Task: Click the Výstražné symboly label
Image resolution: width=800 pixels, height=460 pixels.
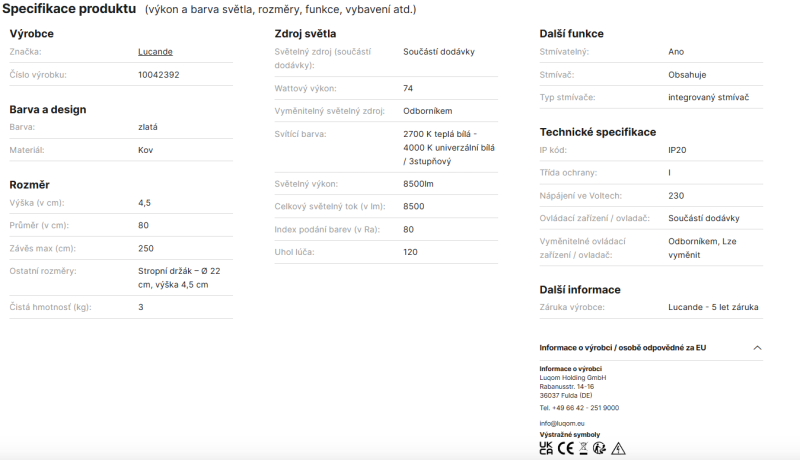Action: click(569, 435)
